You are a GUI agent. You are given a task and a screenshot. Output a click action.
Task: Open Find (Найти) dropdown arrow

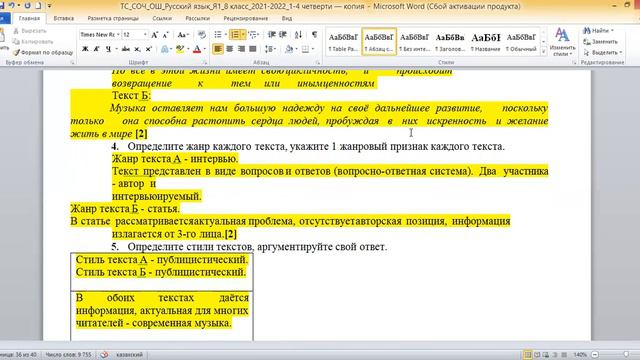(x=612, y=31)
